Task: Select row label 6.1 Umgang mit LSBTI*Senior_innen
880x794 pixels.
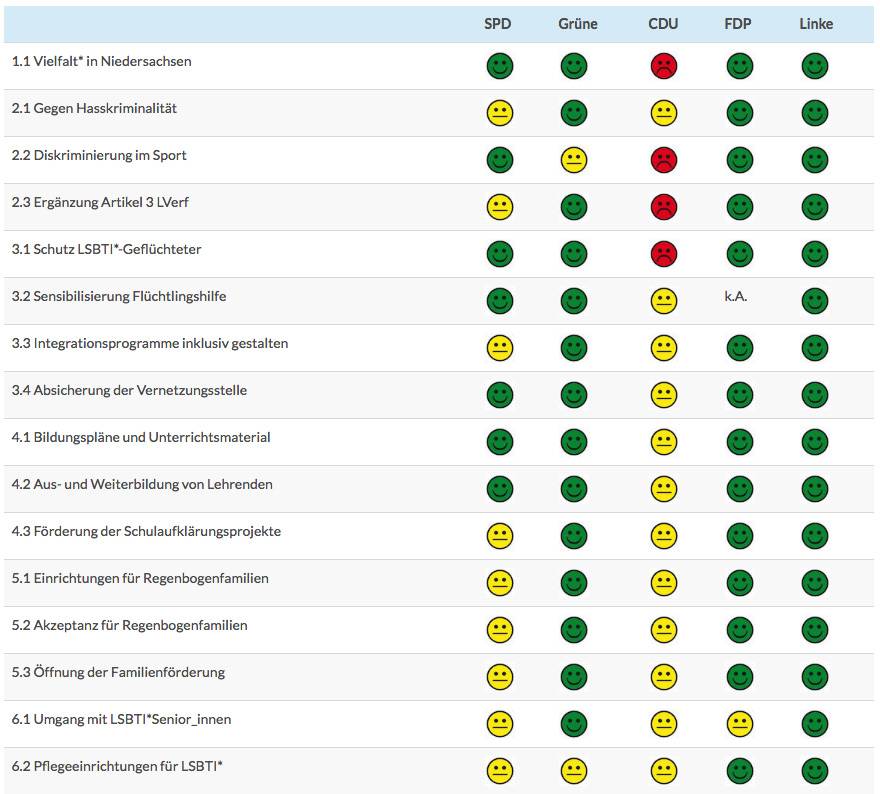Action: click(121, 719)
